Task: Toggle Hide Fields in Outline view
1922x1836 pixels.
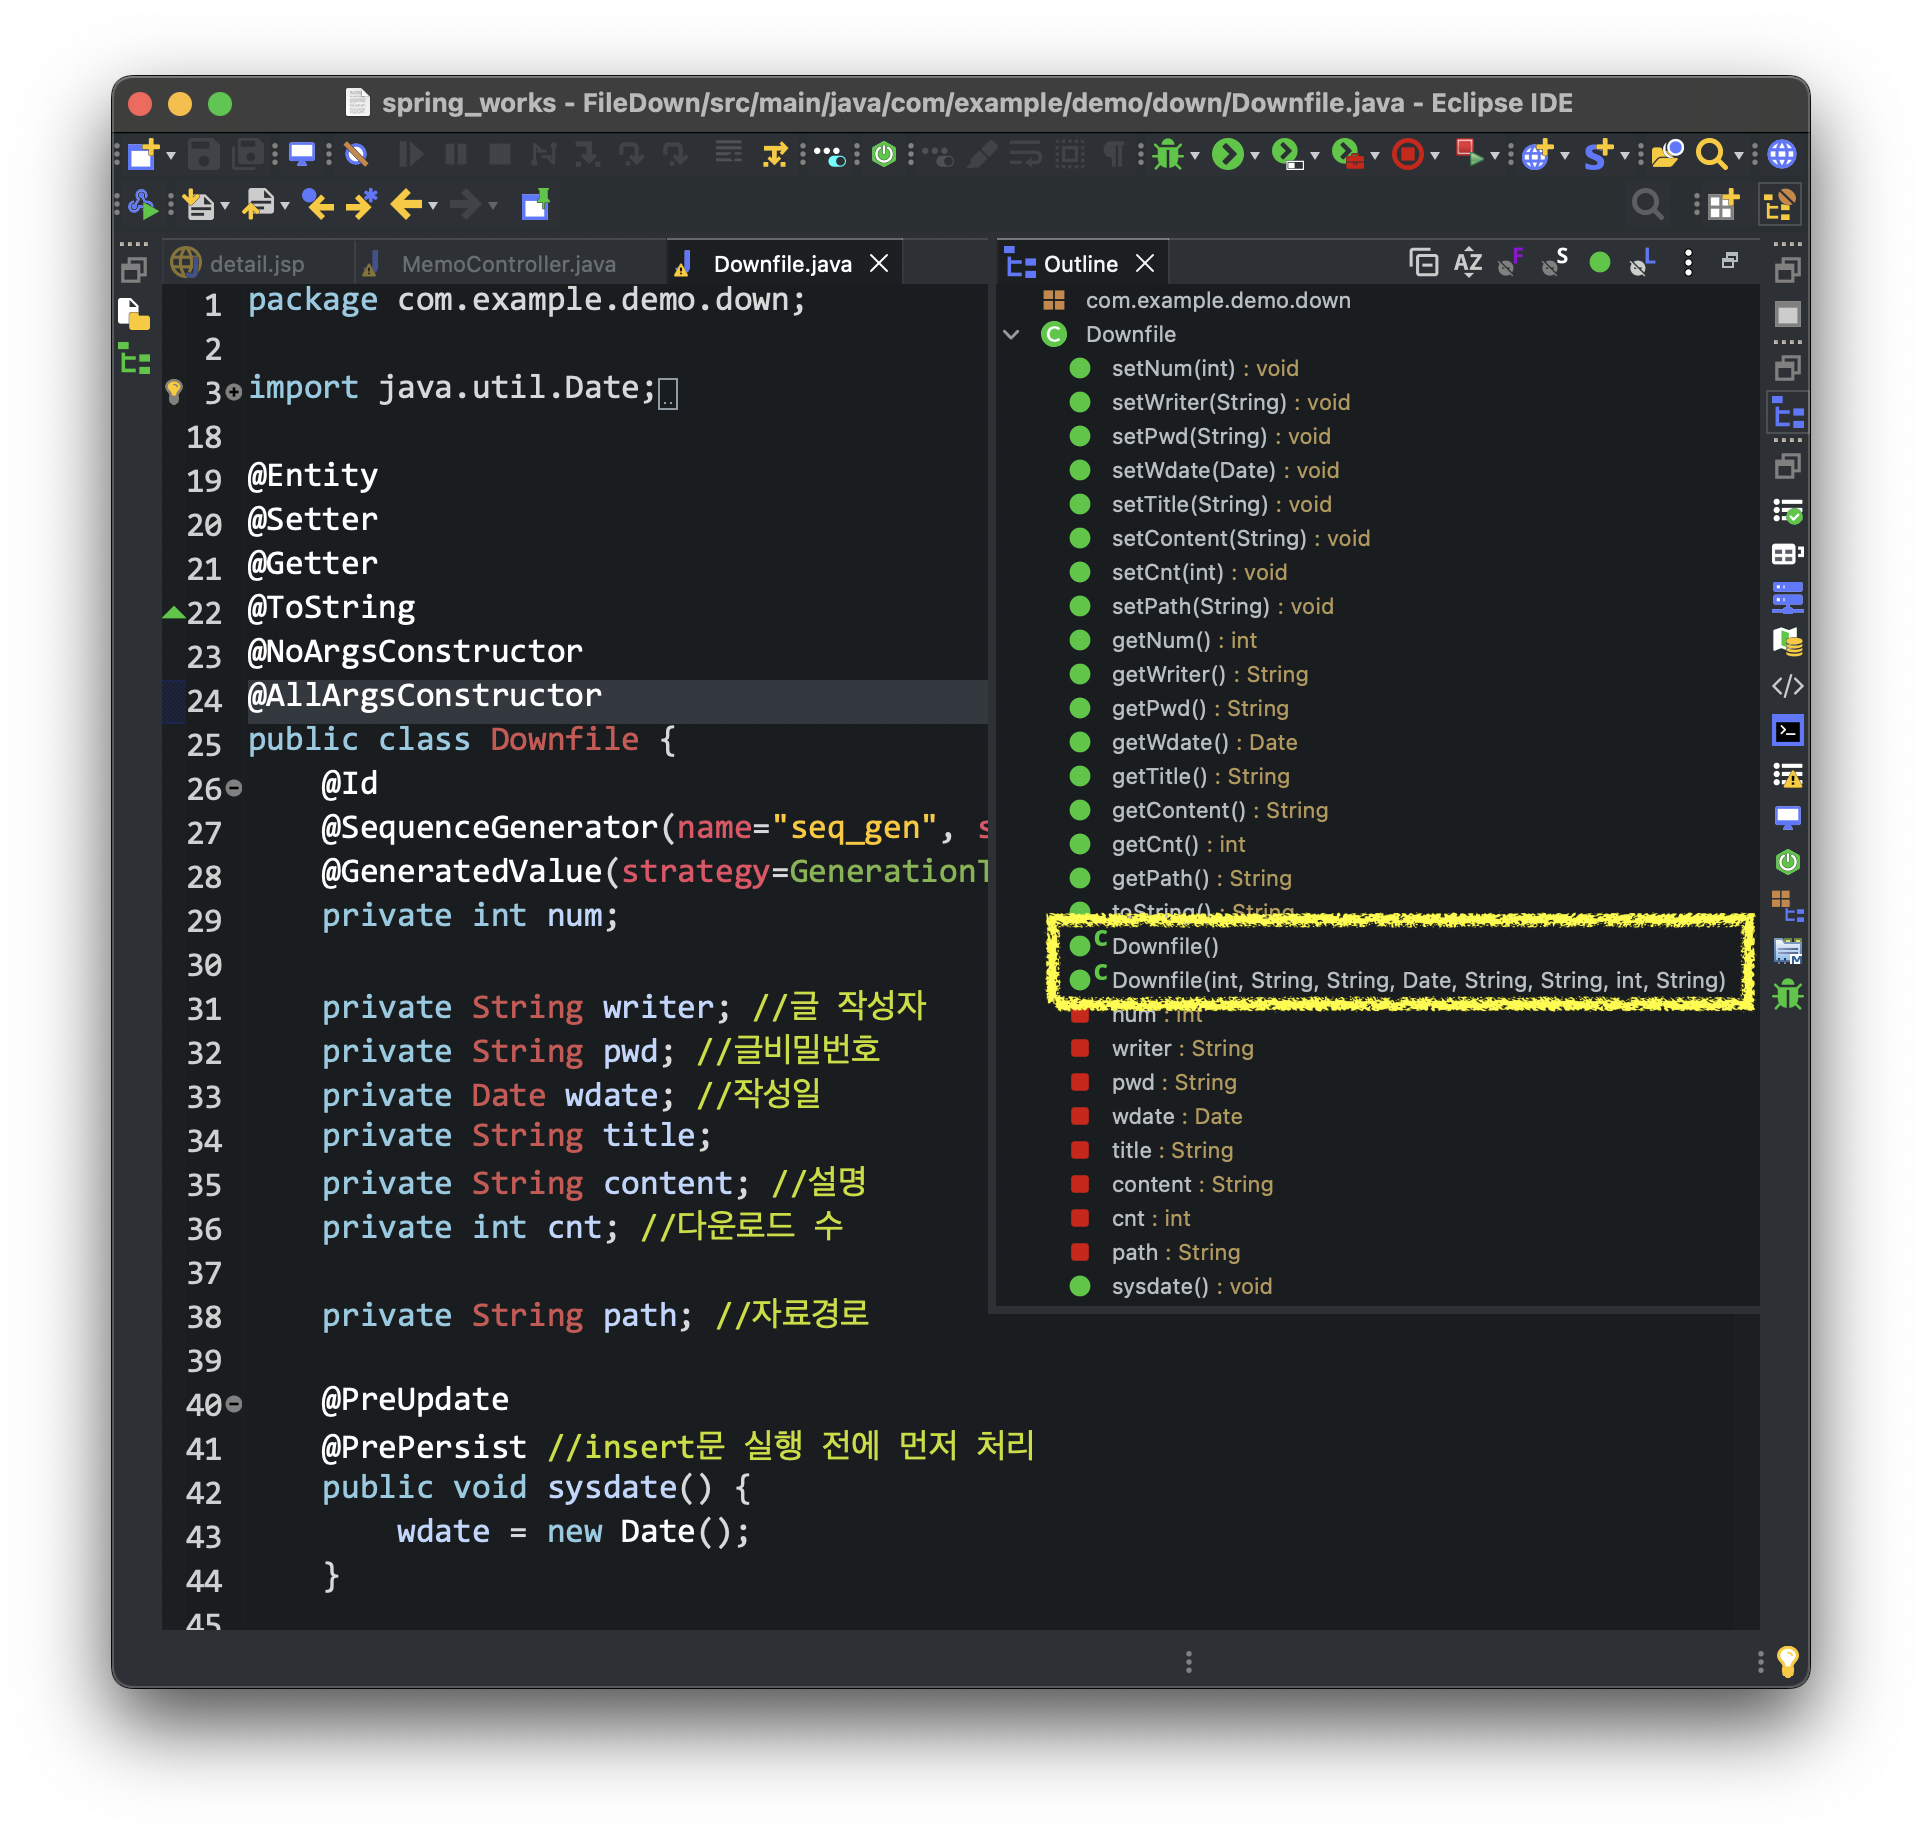Action: [x=1510, y=263]
